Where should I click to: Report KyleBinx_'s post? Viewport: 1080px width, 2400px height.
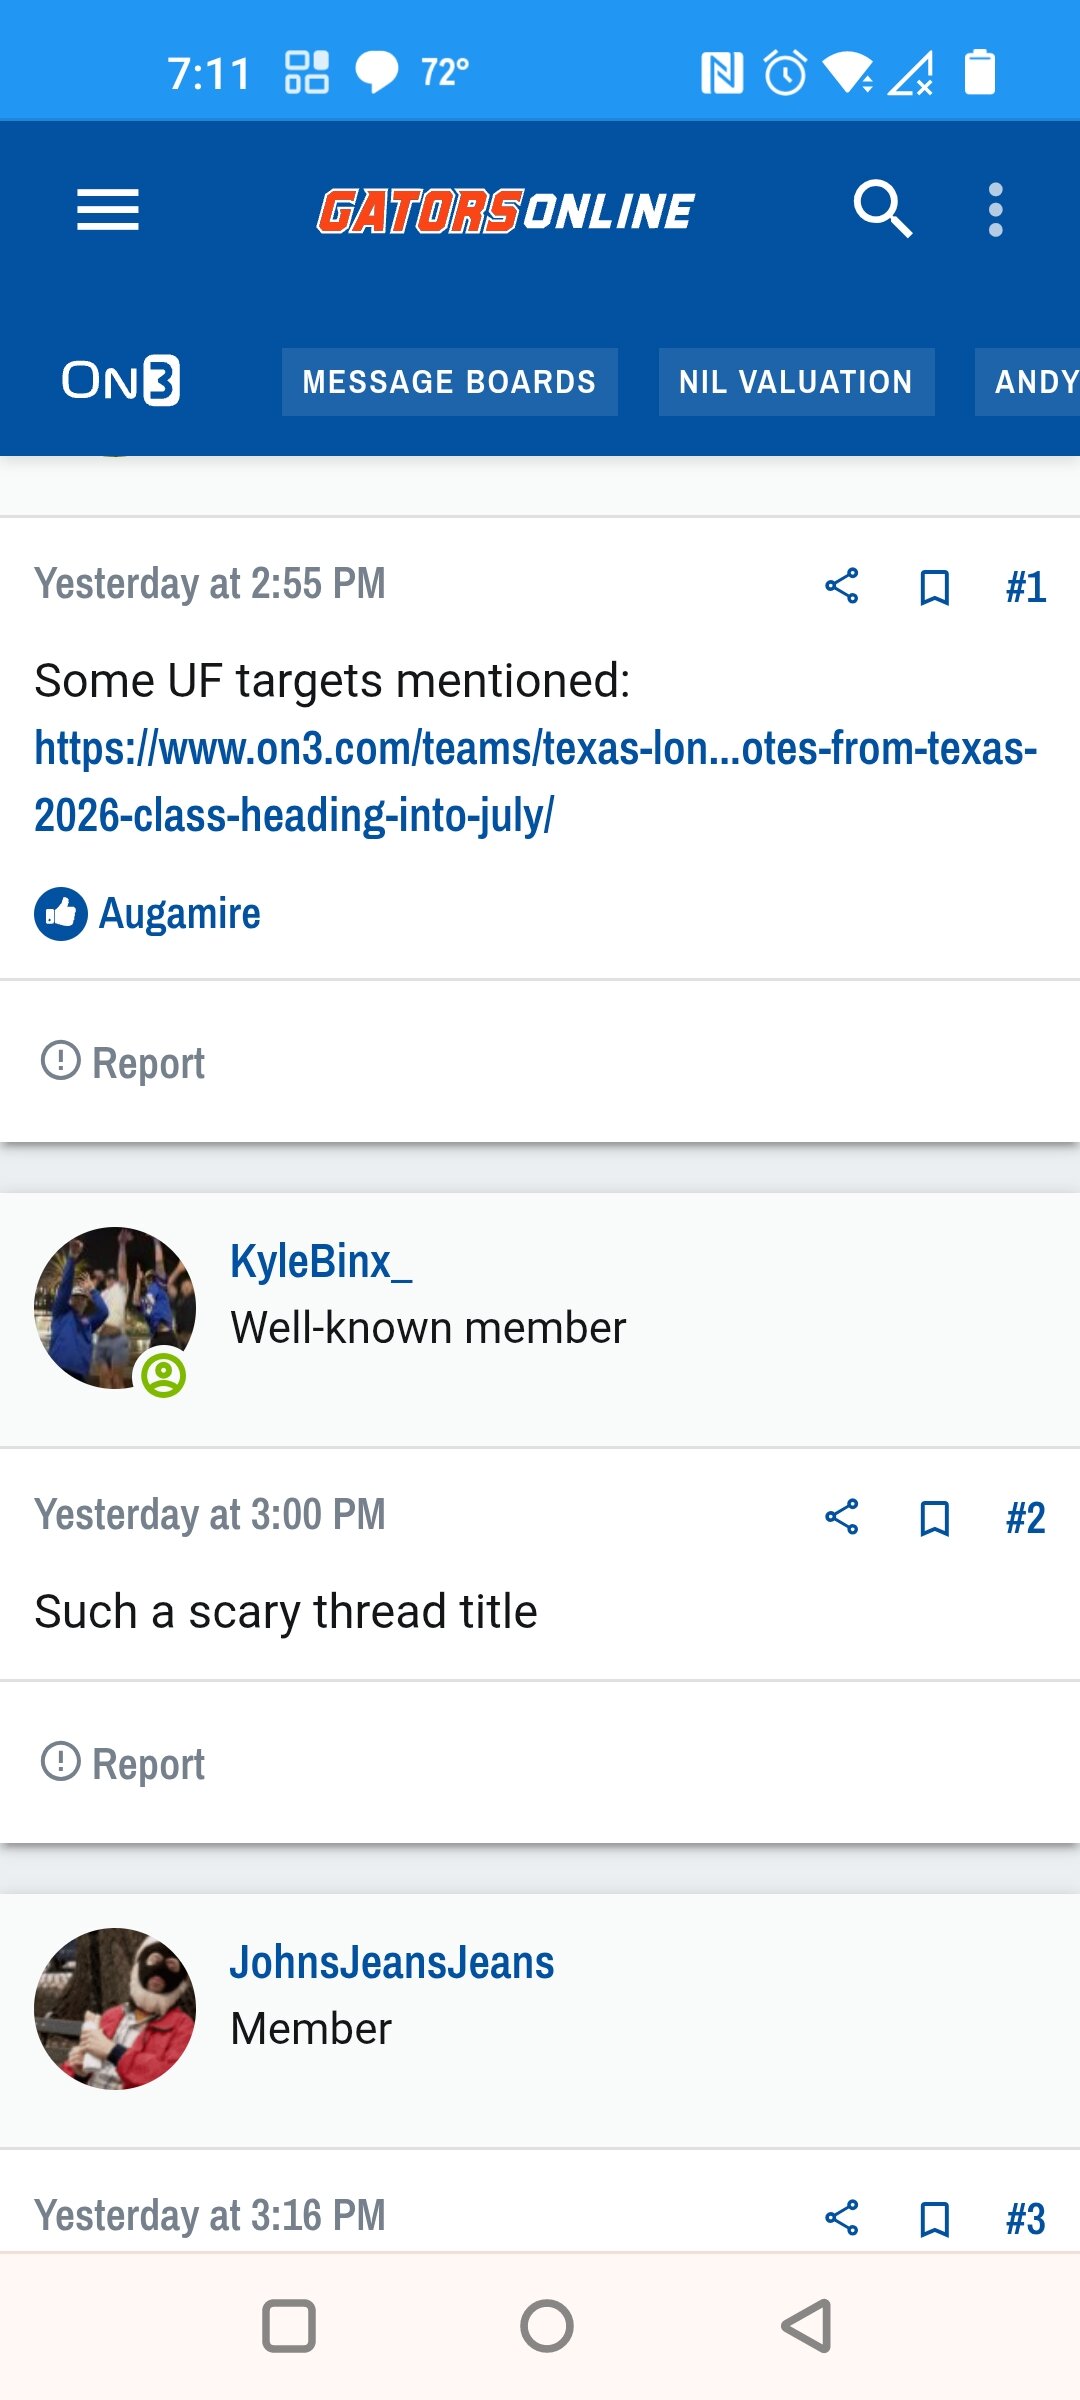tap(122, 1763)
